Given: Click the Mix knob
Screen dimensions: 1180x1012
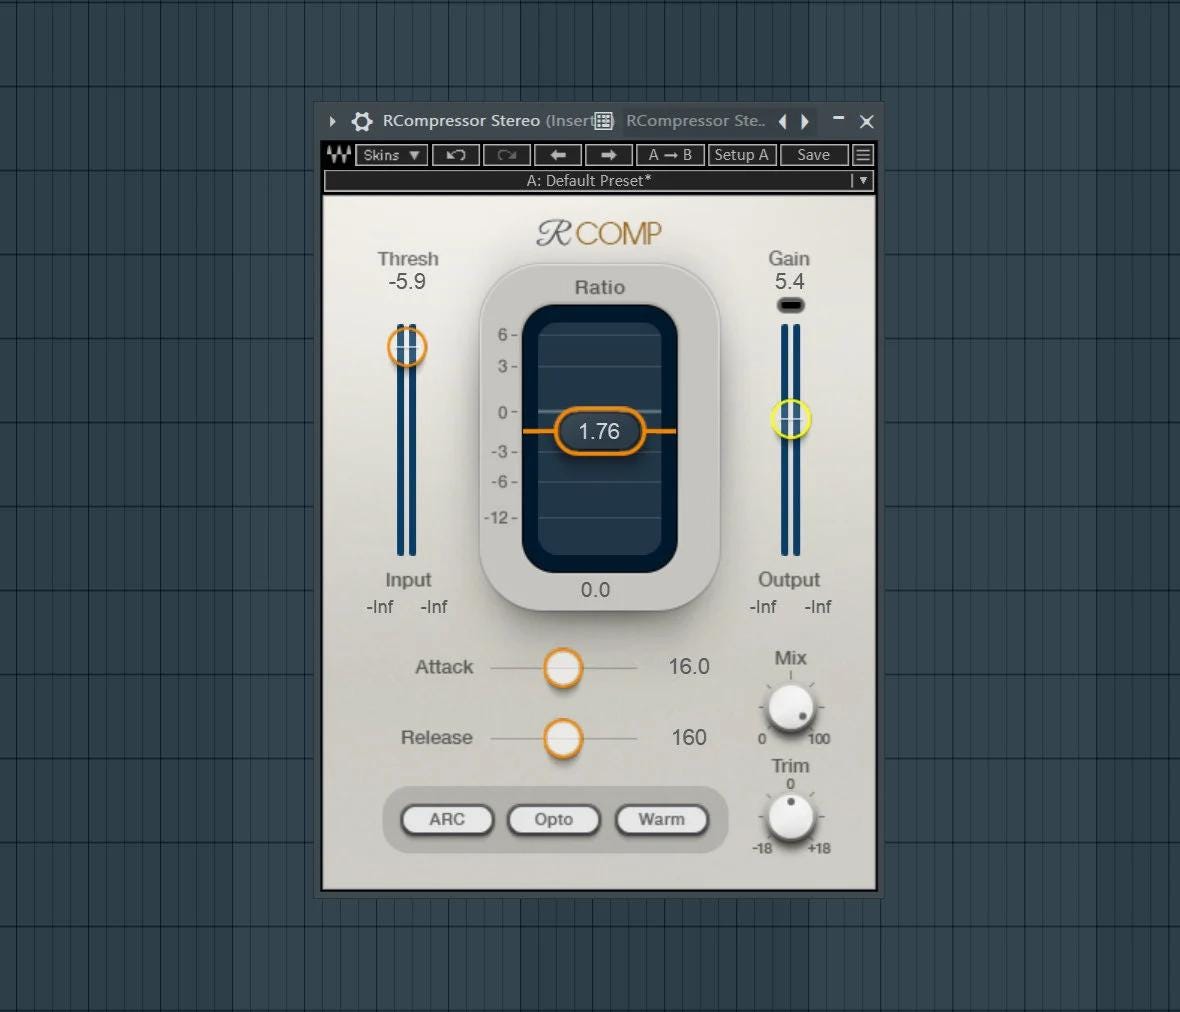Looking at the screenshot, I should [x=791, y=707].
